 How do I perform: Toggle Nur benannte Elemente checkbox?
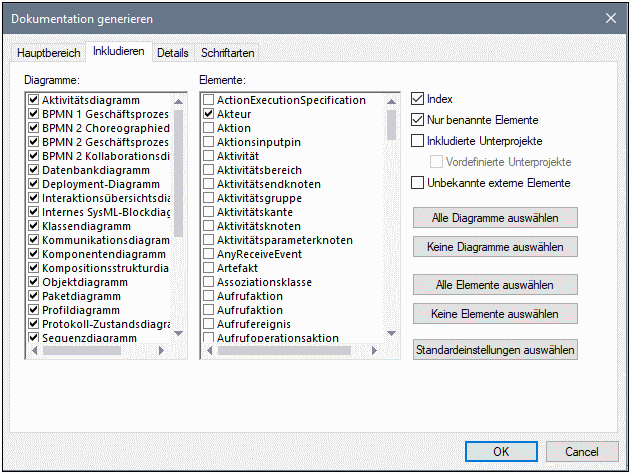(418, 120)
